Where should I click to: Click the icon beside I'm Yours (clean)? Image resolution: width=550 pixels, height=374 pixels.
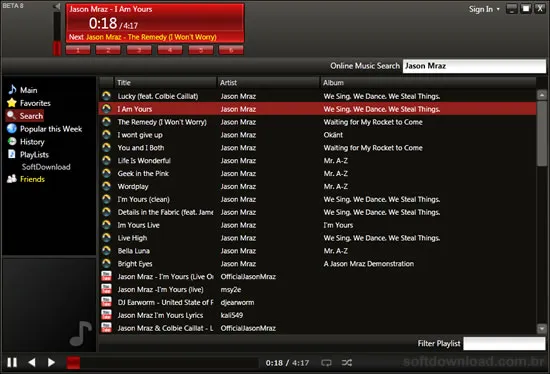[106, 199]
